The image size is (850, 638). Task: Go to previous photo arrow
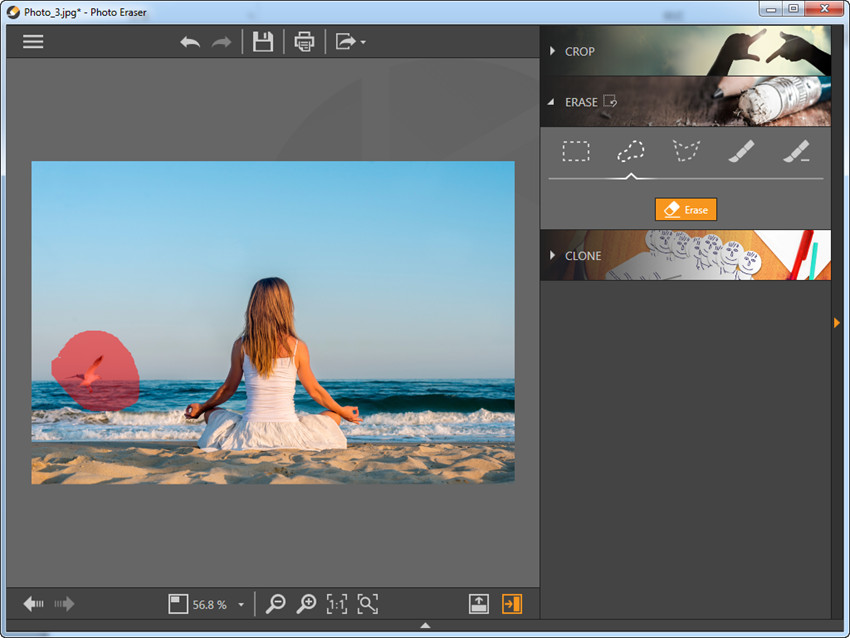[34, 603]
